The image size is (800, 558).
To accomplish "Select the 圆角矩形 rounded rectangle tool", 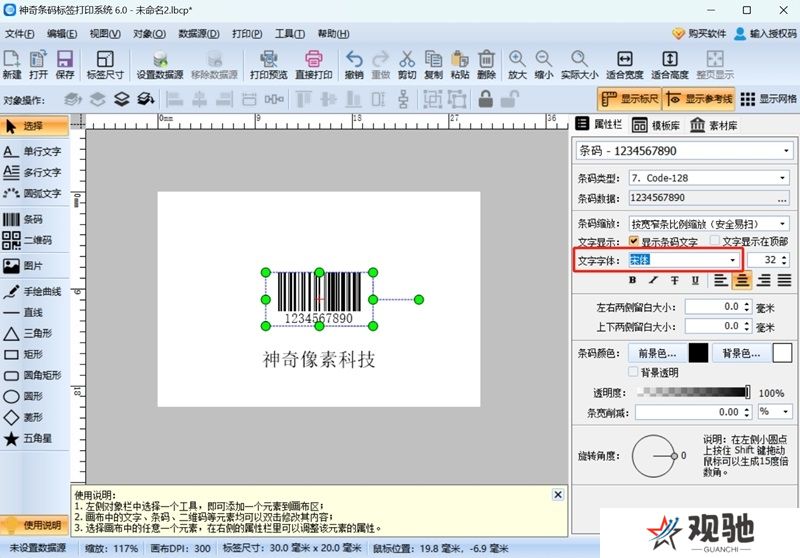I will [x=34, y=375].
